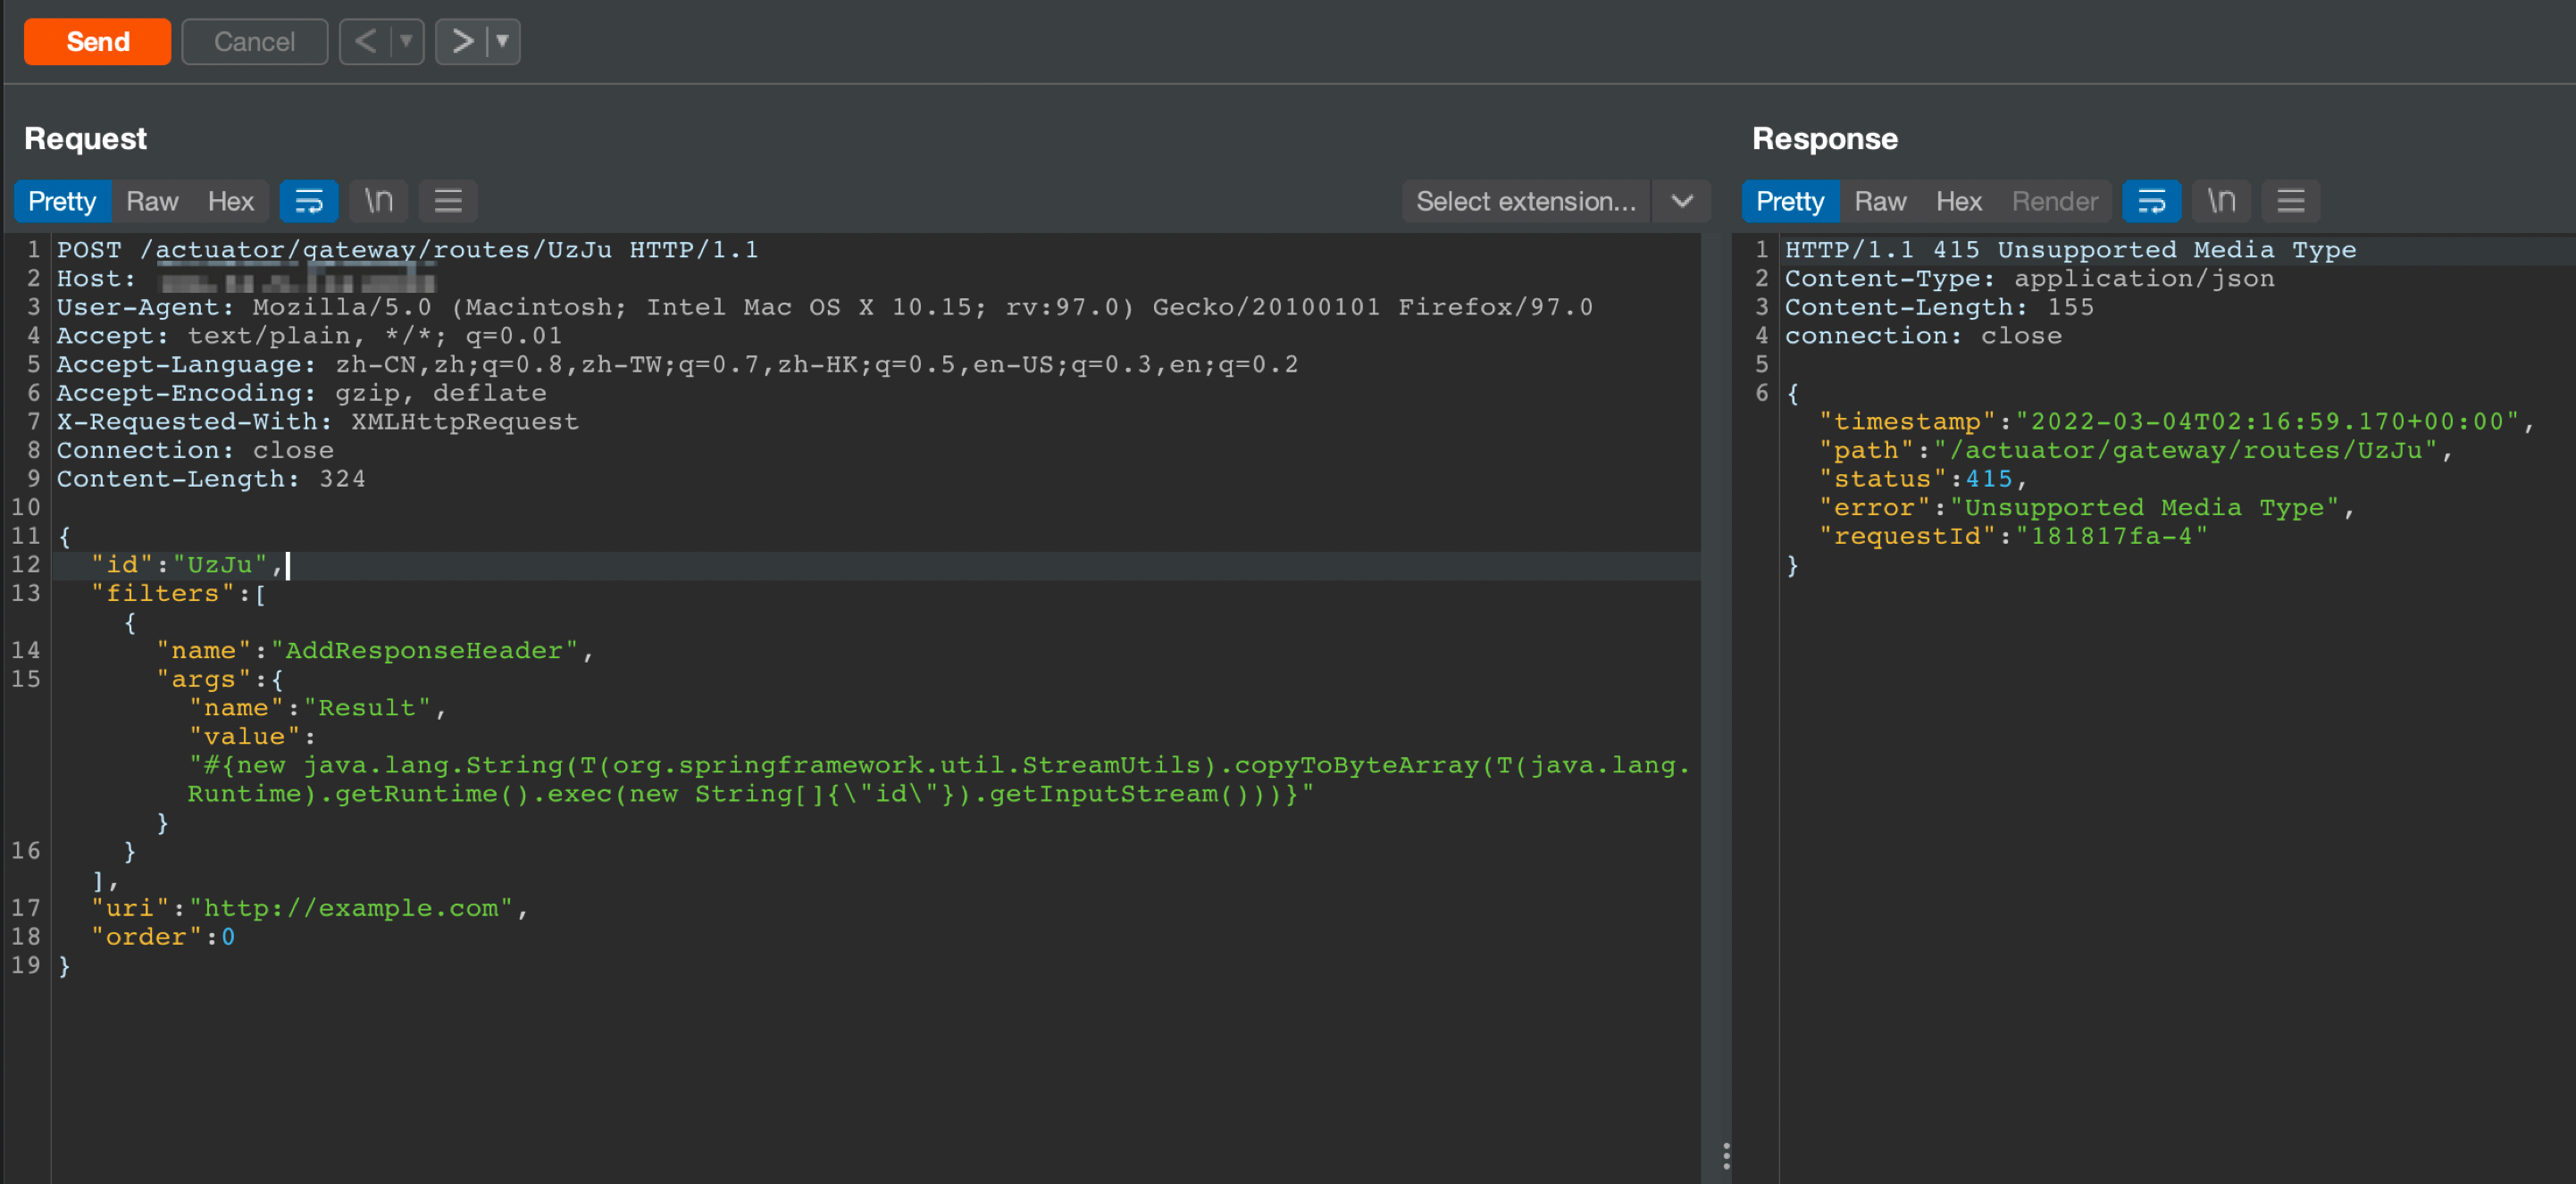Click the "filters":[ line in body

pos(179,594)
